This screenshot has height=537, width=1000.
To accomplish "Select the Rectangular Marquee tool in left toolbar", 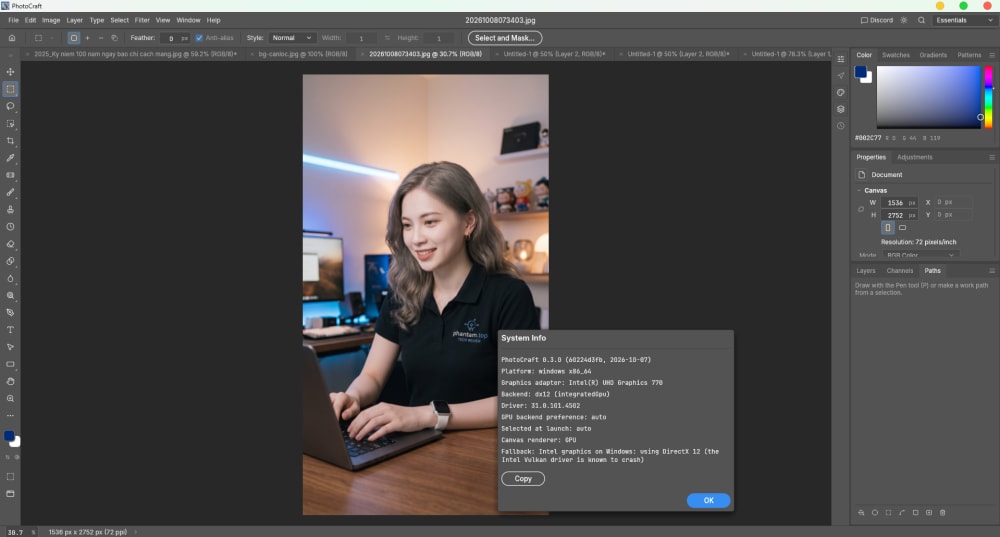I will click(x=10, y=89).
